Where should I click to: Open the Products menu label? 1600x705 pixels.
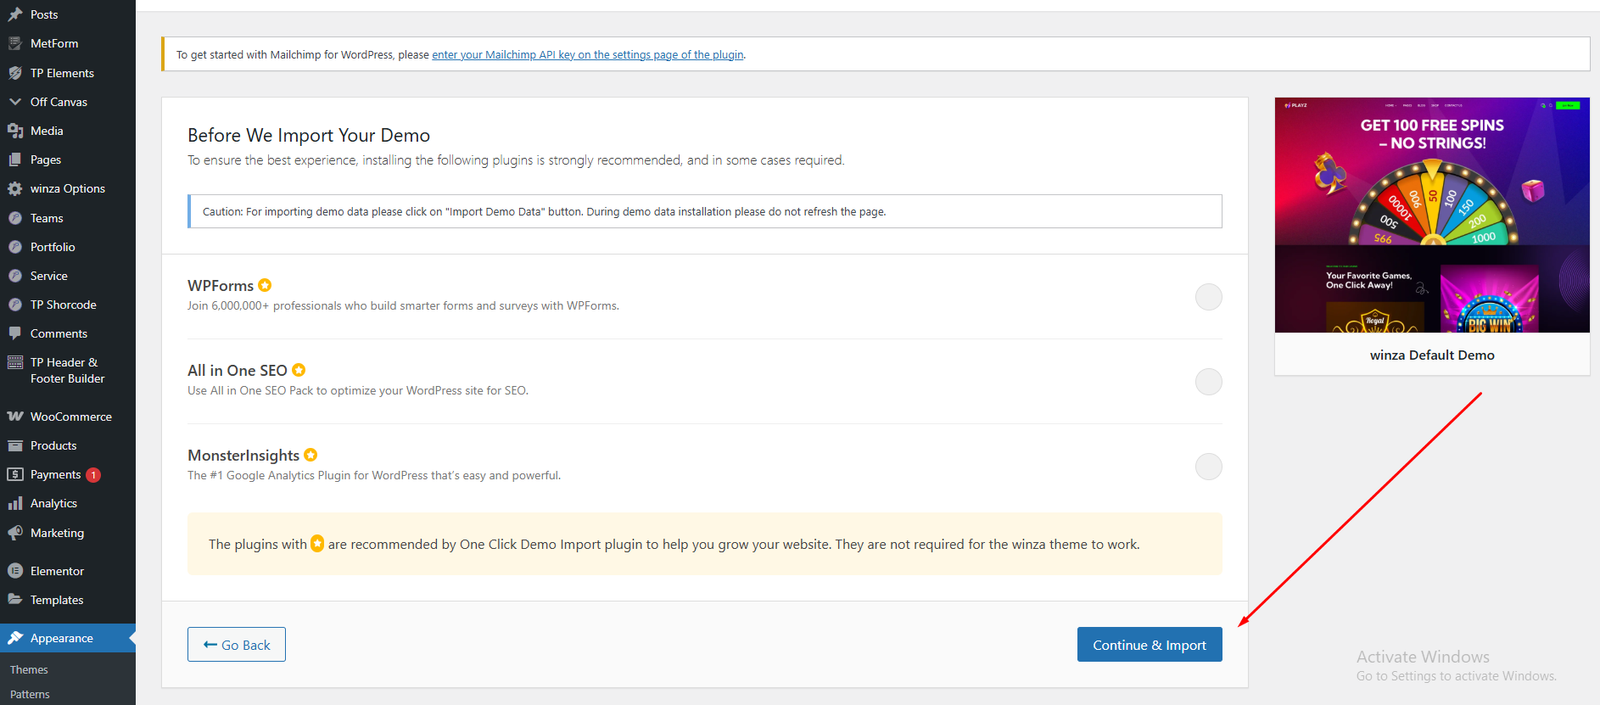54,446
